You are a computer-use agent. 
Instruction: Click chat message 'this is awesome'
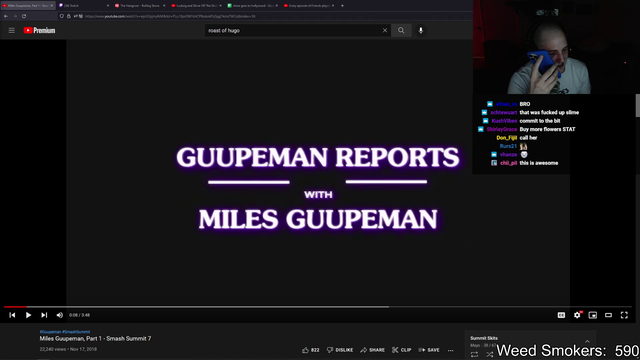539,163
